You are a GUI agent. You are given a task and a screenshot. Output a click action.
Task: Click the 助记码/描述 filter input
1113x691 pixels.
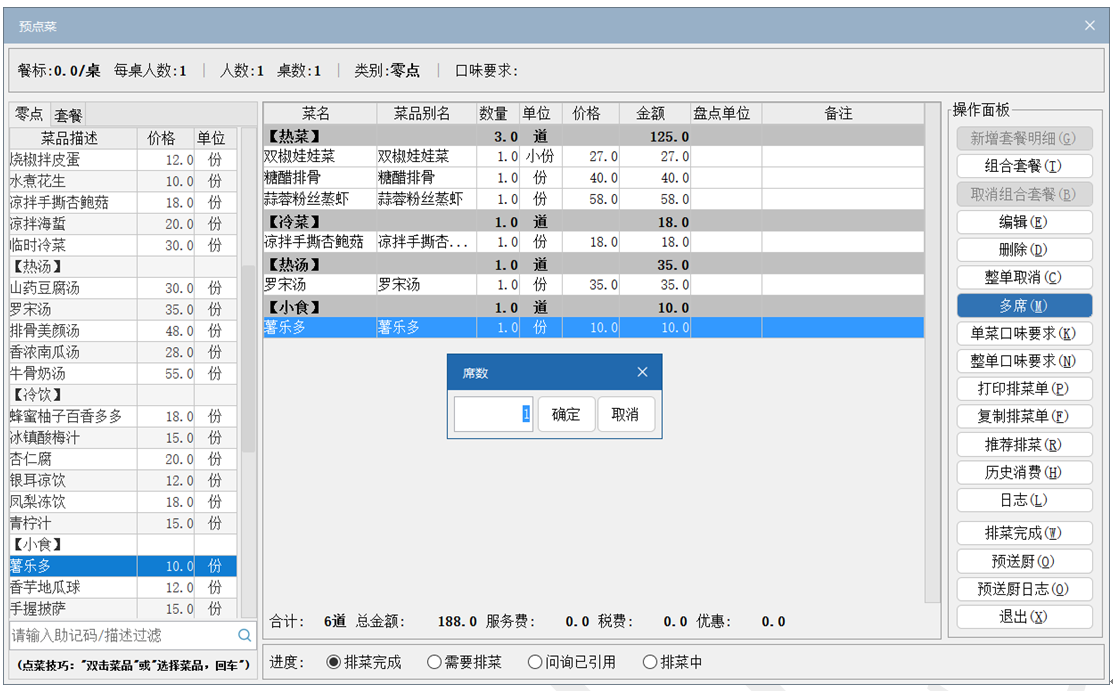tap(124, 635)
